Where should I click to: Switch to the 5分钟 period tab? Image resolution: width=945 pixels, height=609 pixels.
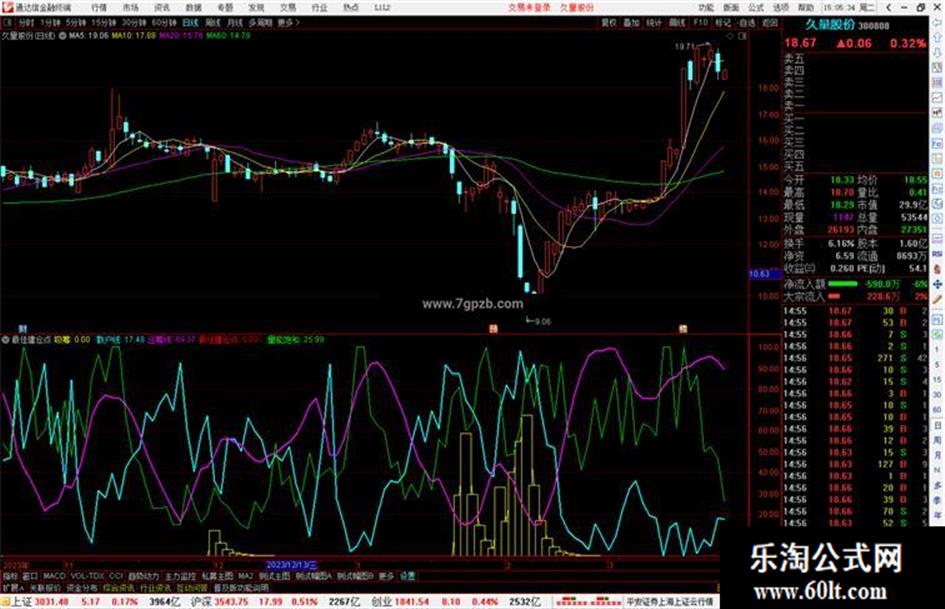76,22
